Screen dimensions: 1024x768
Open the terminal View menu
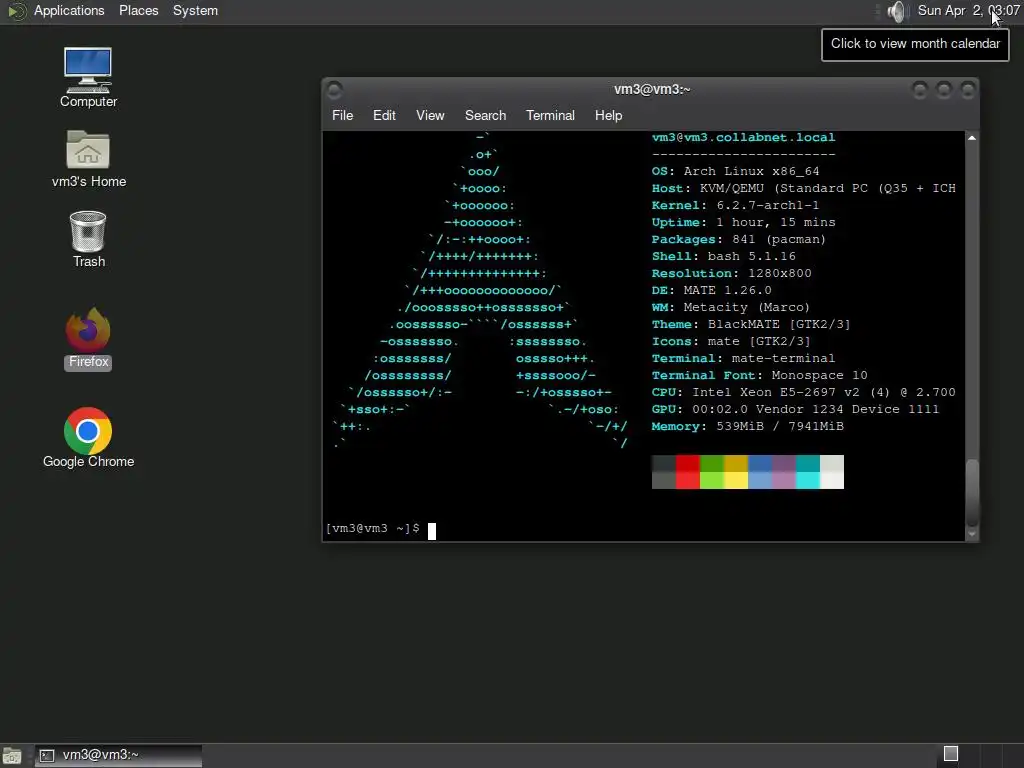pyautogui.click(x=430, y=116)
